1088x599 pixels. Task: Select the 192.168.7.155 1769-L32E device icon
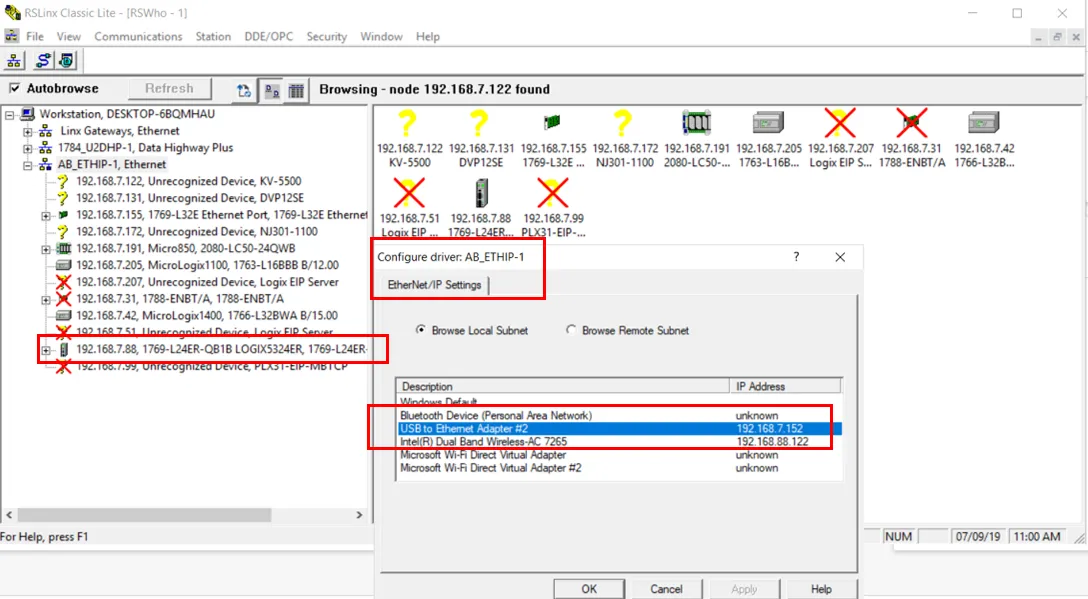(x=552, y=123)
